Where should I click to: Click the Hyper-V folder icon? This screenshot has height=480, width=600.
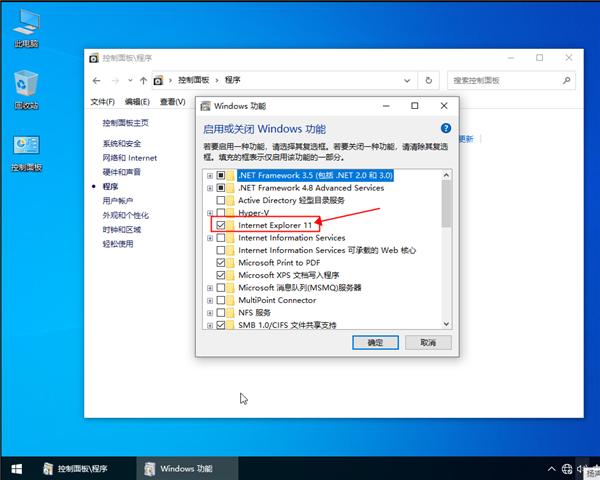click(x=231, y=213)
